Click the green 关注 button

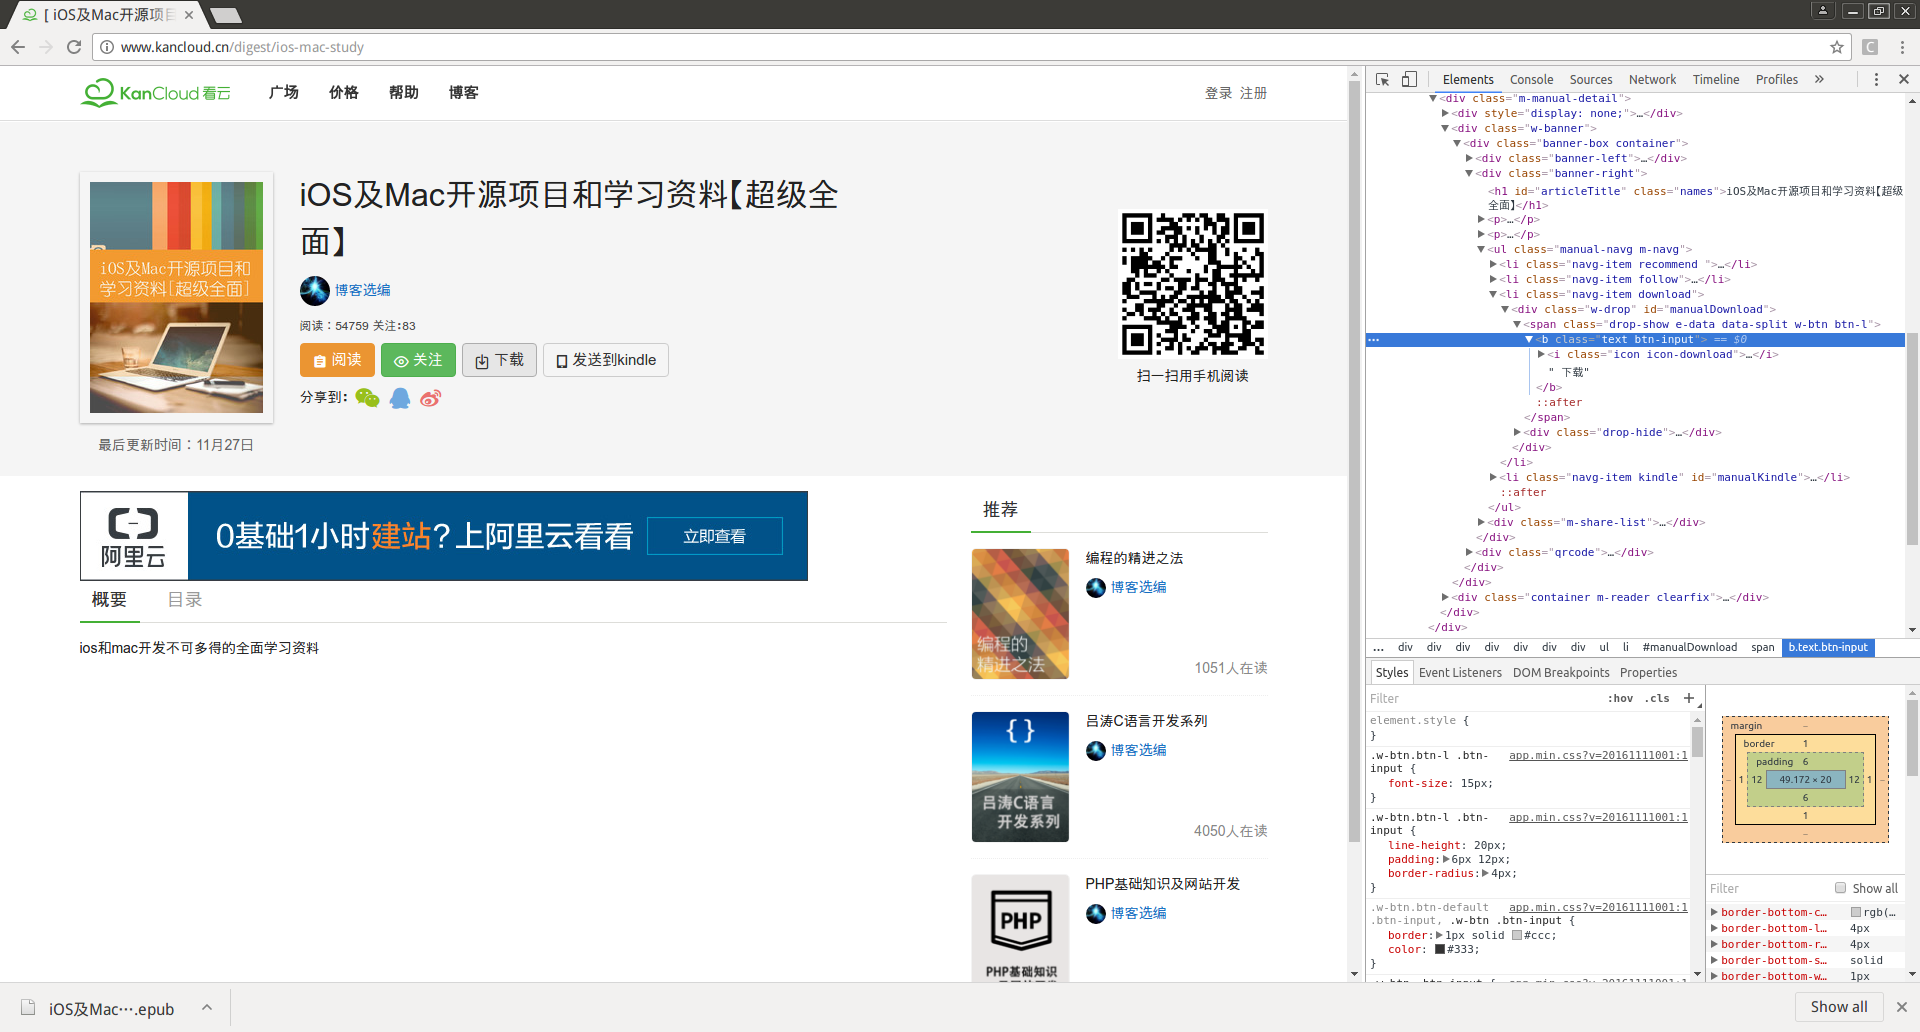418,360
